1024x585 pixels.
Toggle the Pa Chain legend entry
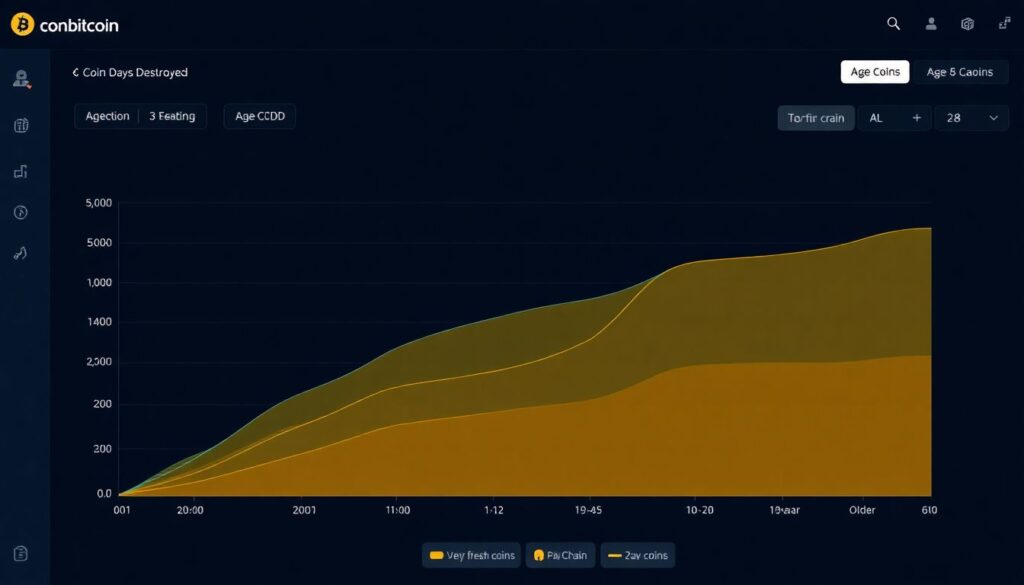[x=560, y=555]
